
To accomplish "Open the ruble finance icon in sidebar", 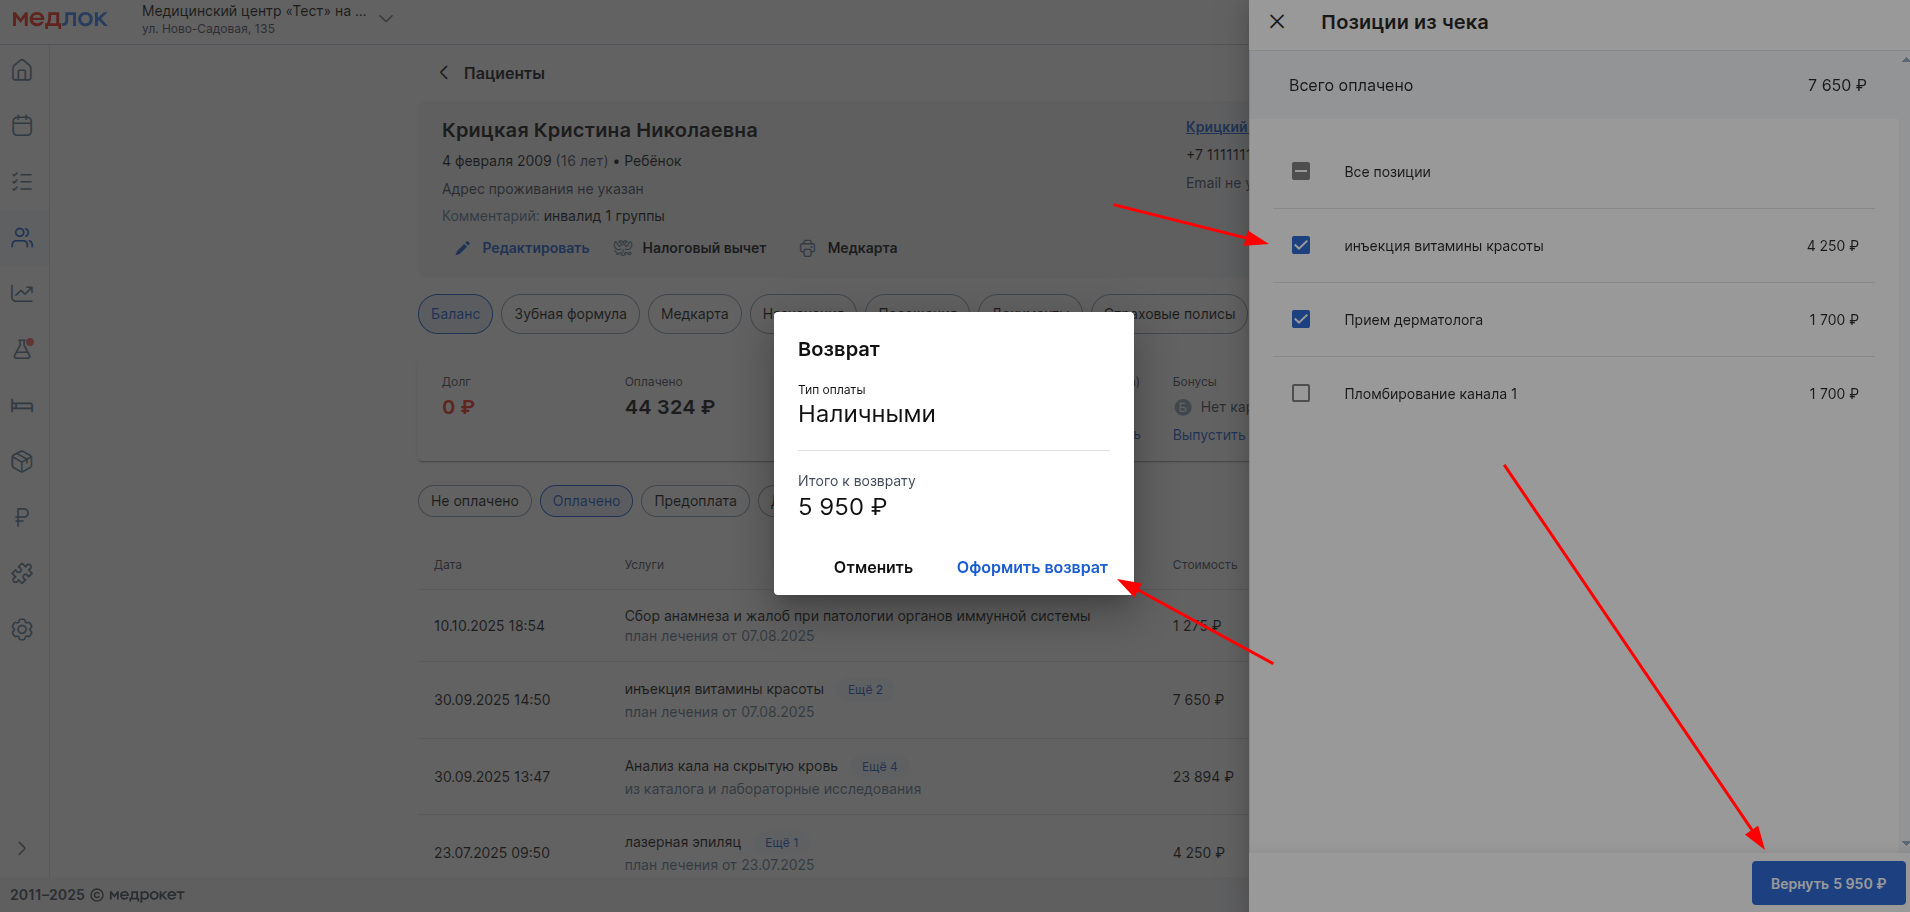I will tap(22, 517).
